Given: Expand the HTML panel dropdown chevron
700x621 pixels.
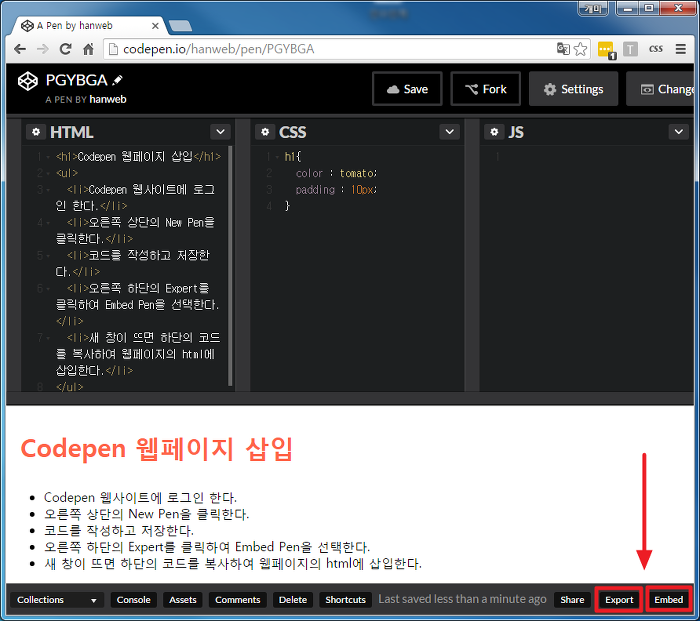Looking at the screenshot, I should point(221,132).
